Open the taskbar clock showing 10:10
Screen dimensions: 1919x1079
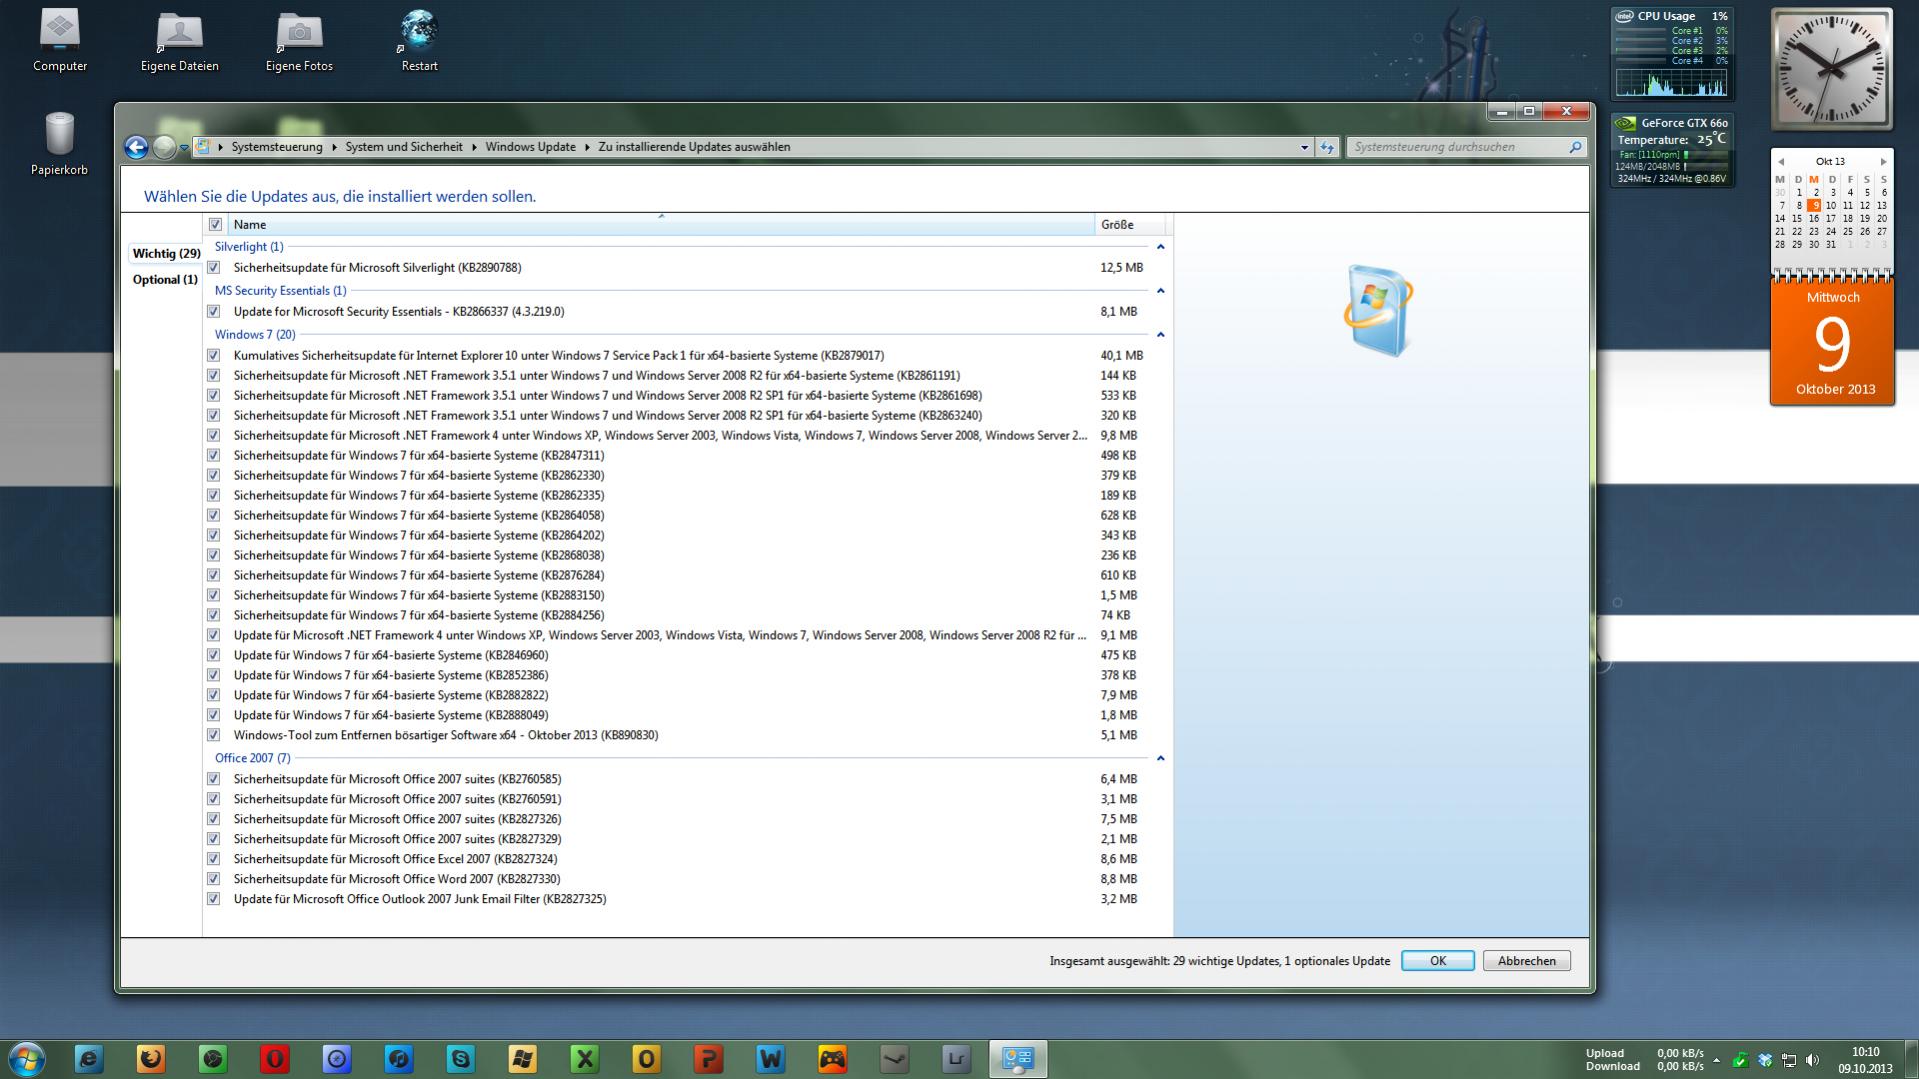[x=1865, y=1060]
